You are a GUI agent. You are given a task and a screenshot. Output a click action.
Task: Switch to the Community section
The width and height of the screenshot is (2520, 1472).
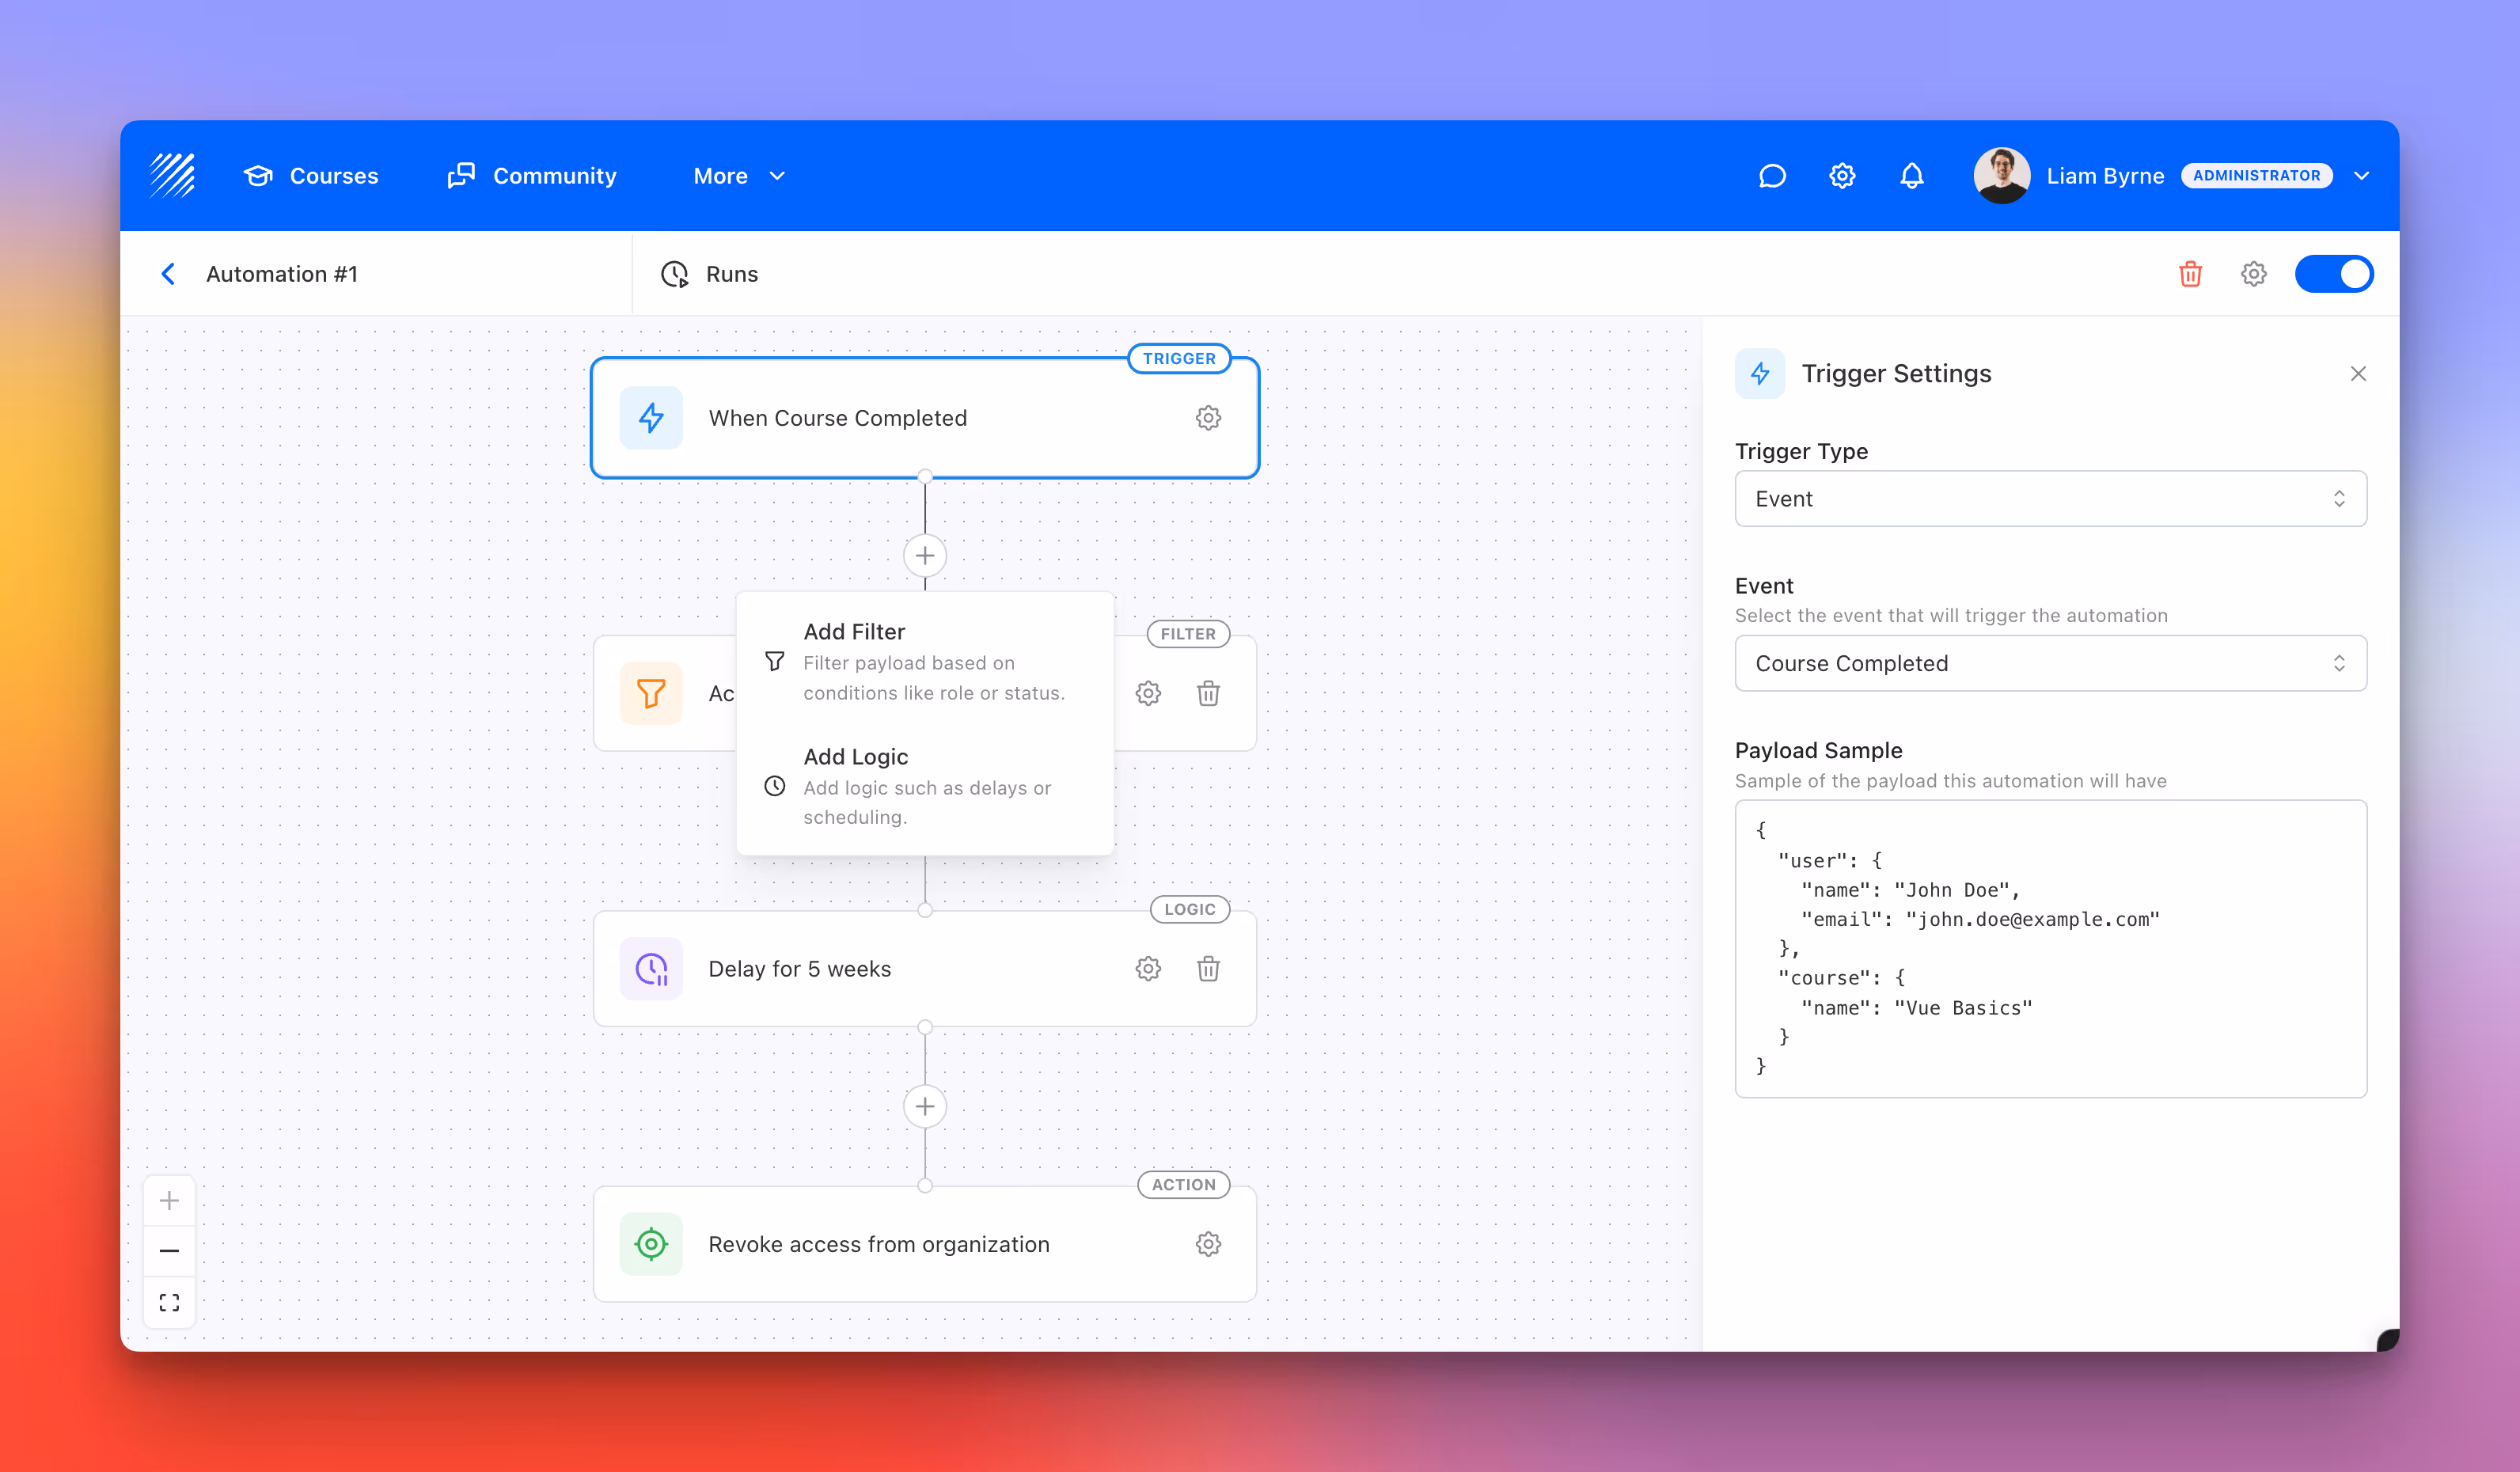532,175
